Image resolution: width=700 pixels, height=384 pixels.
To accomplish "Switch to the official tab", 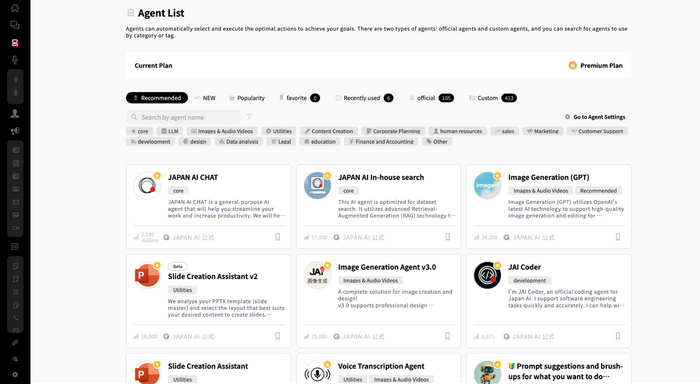I will point(431,98).
